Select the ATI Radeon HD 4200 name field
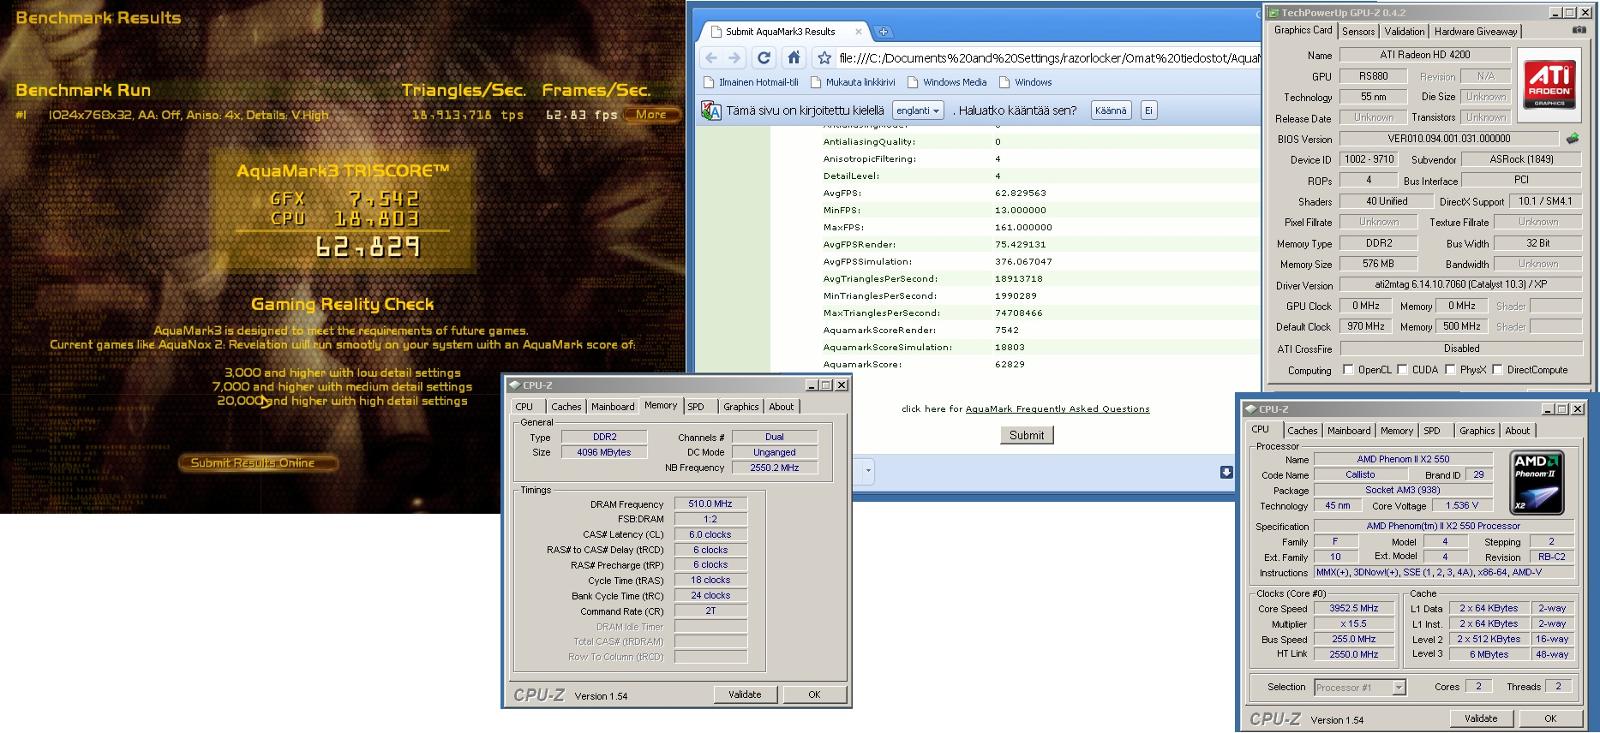1600x733 pixels. (1425, 55)
